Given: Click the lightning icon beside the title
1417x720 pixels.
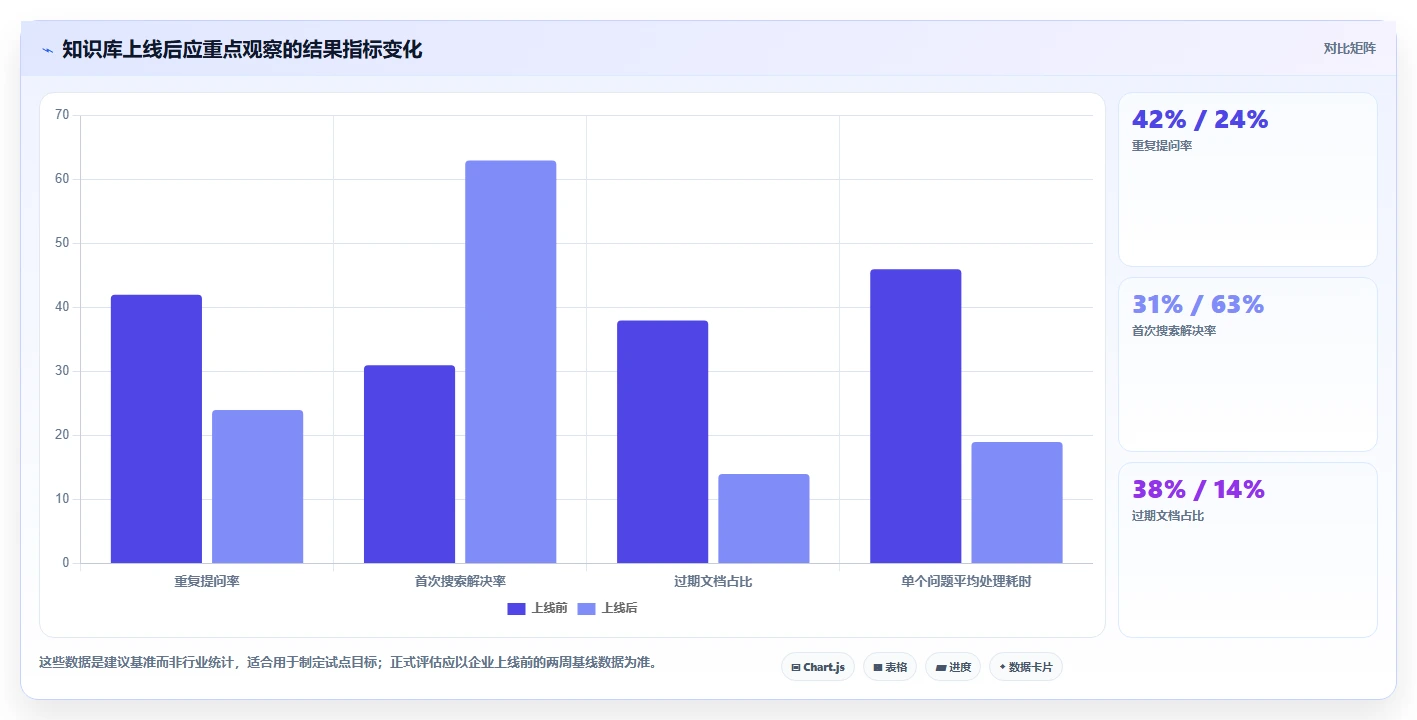Looking at the screenshot, I should click(x=47, y=50).
